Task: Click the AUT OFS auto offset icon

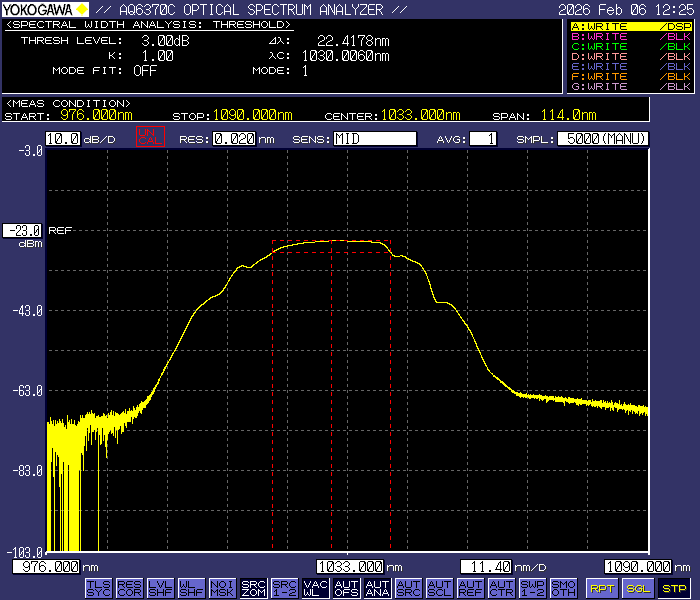Action: tap(346, 588)
